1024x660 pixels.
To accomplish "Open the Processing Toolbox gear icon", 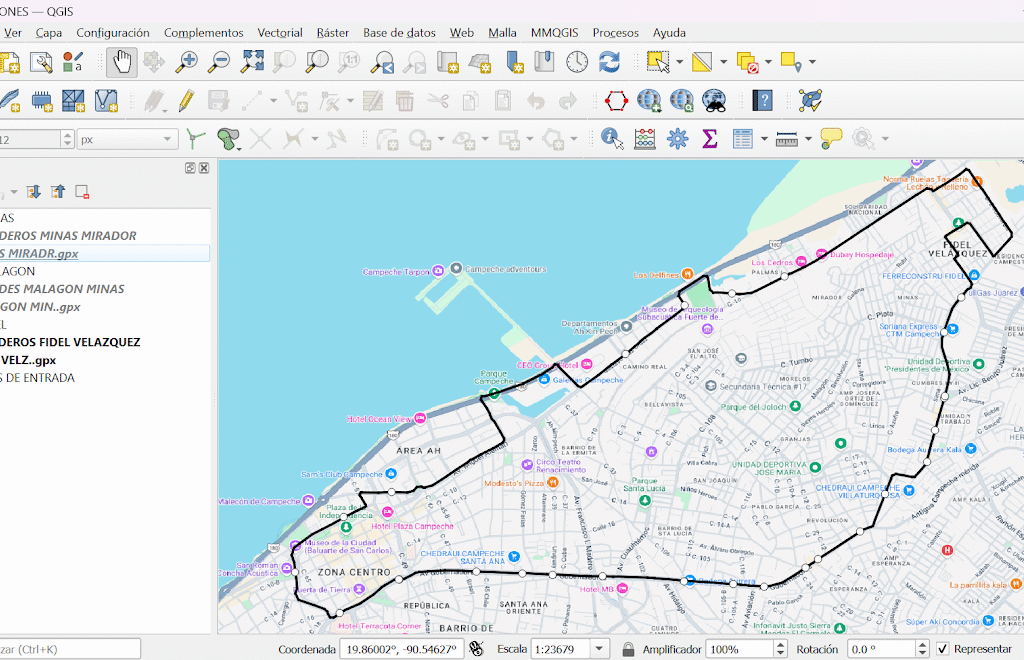I will [x=678, y=138].
